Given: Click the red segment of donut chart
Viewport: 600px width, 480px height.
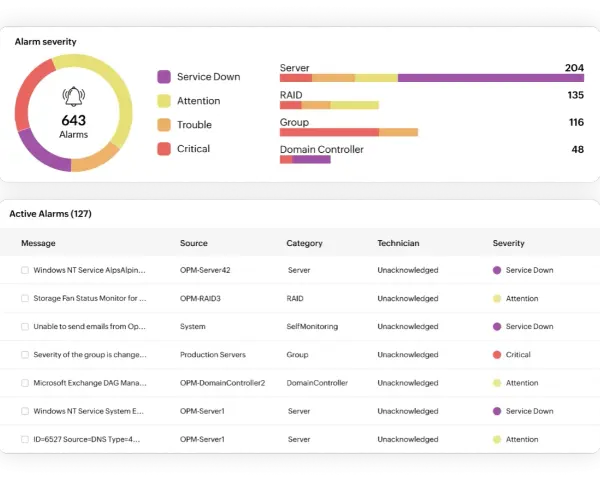Looking at the screenshot, I should pos(28,94).
